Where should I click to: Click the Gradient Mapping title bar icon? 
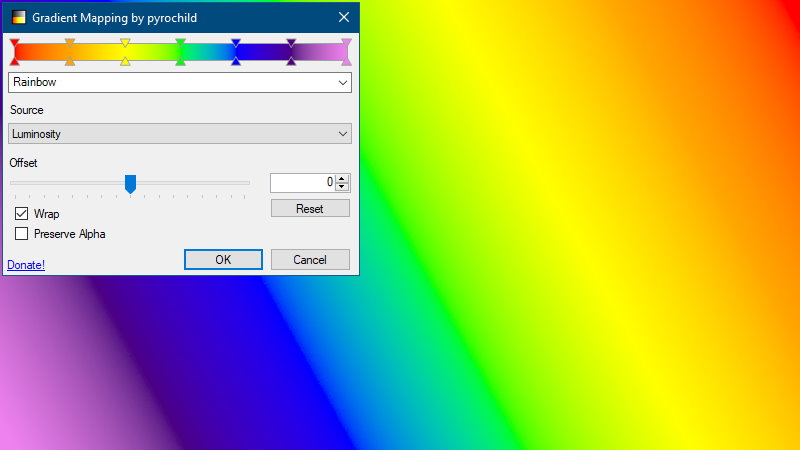pos(18,17)
